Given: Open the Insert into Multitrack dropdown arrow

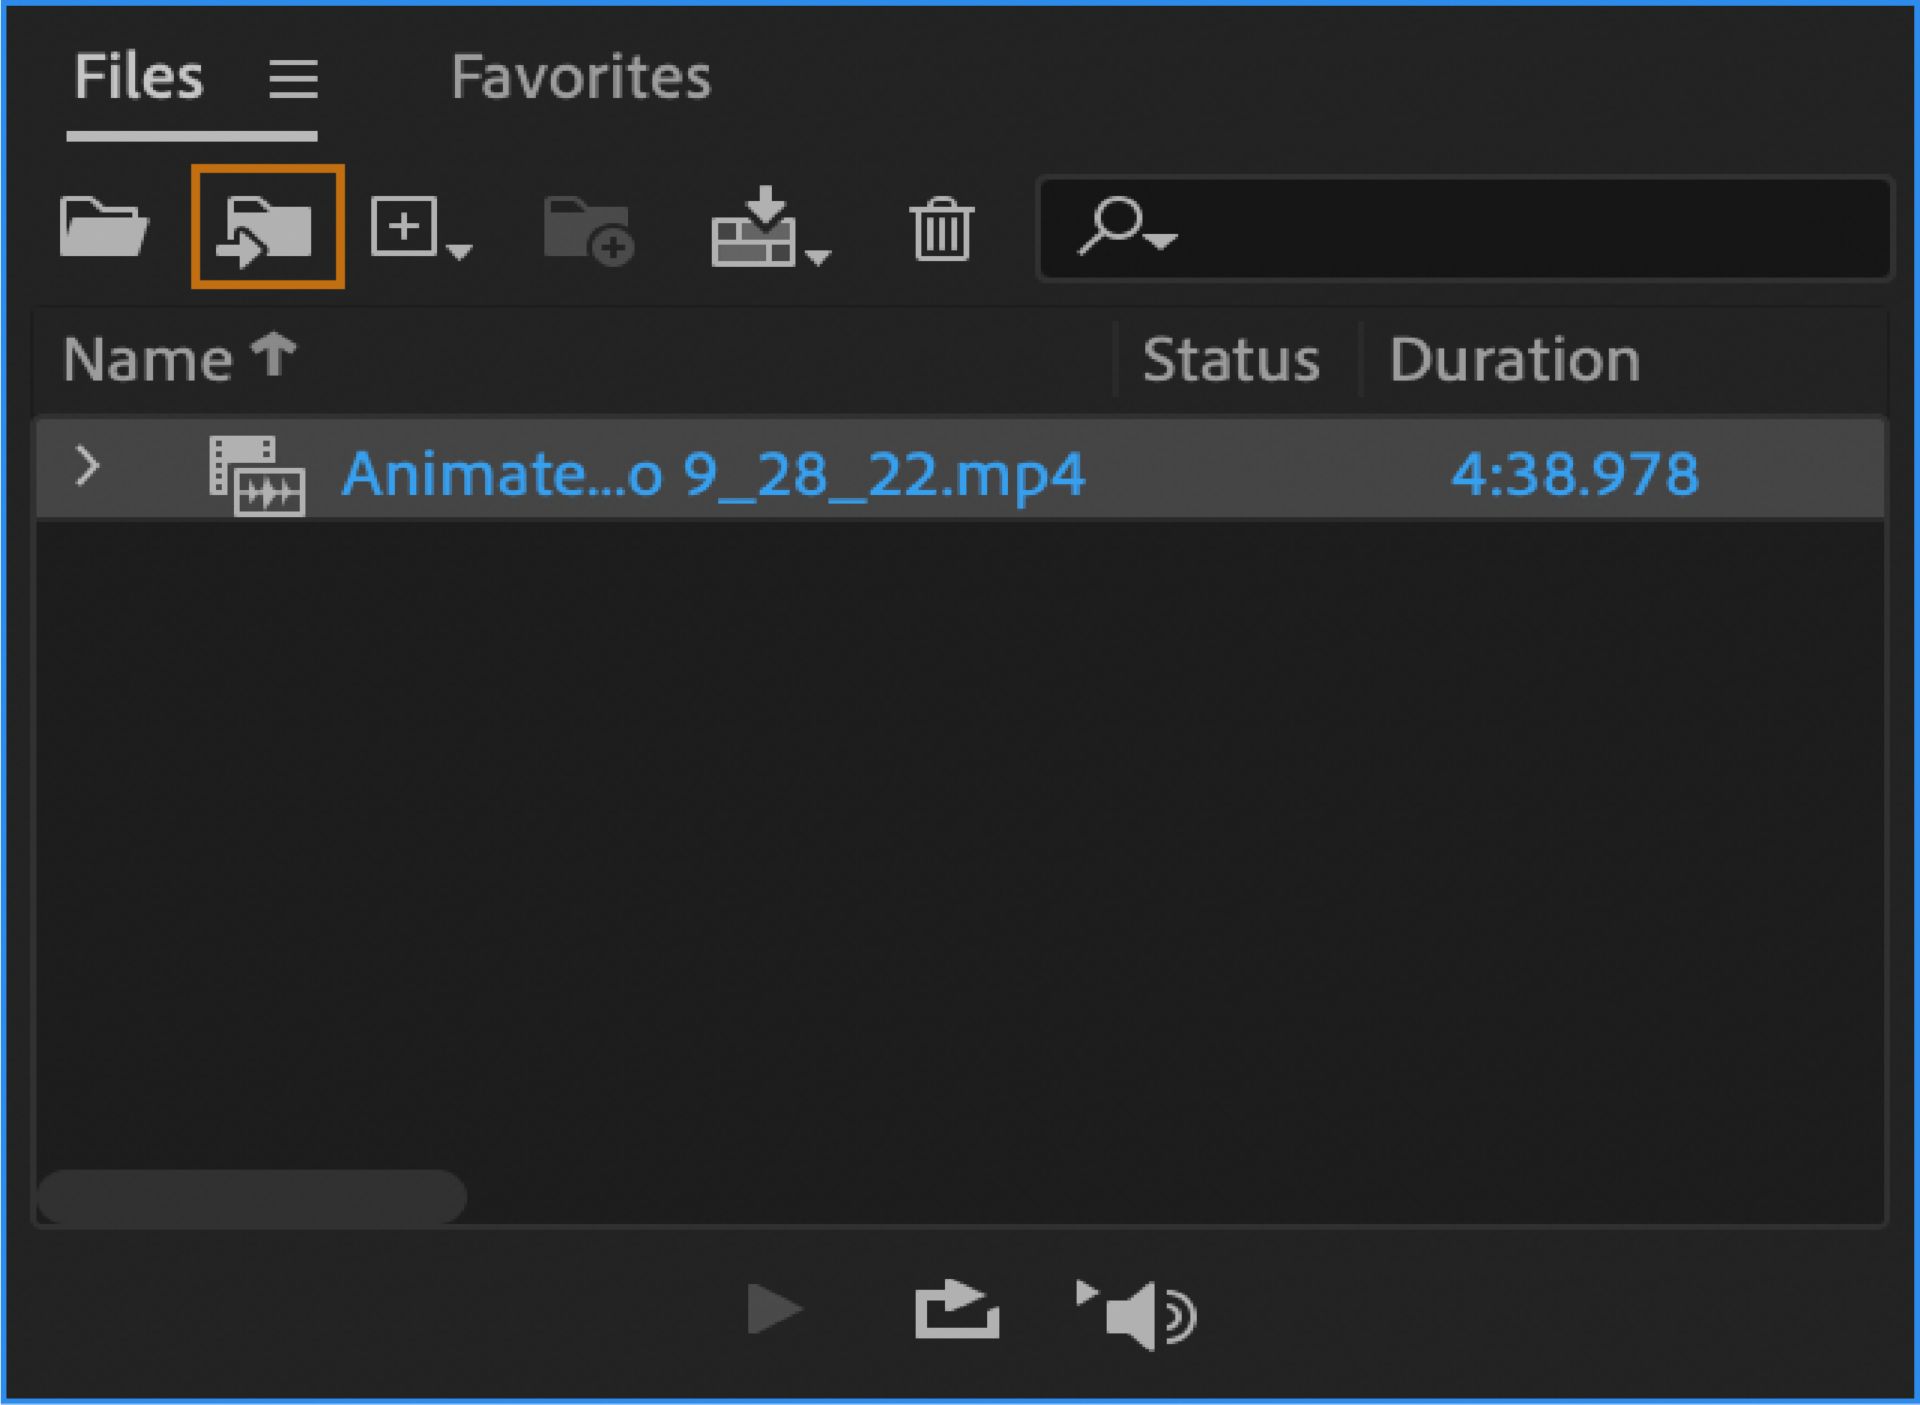Looking at the screenshot, I should click(x=818, y=258).
